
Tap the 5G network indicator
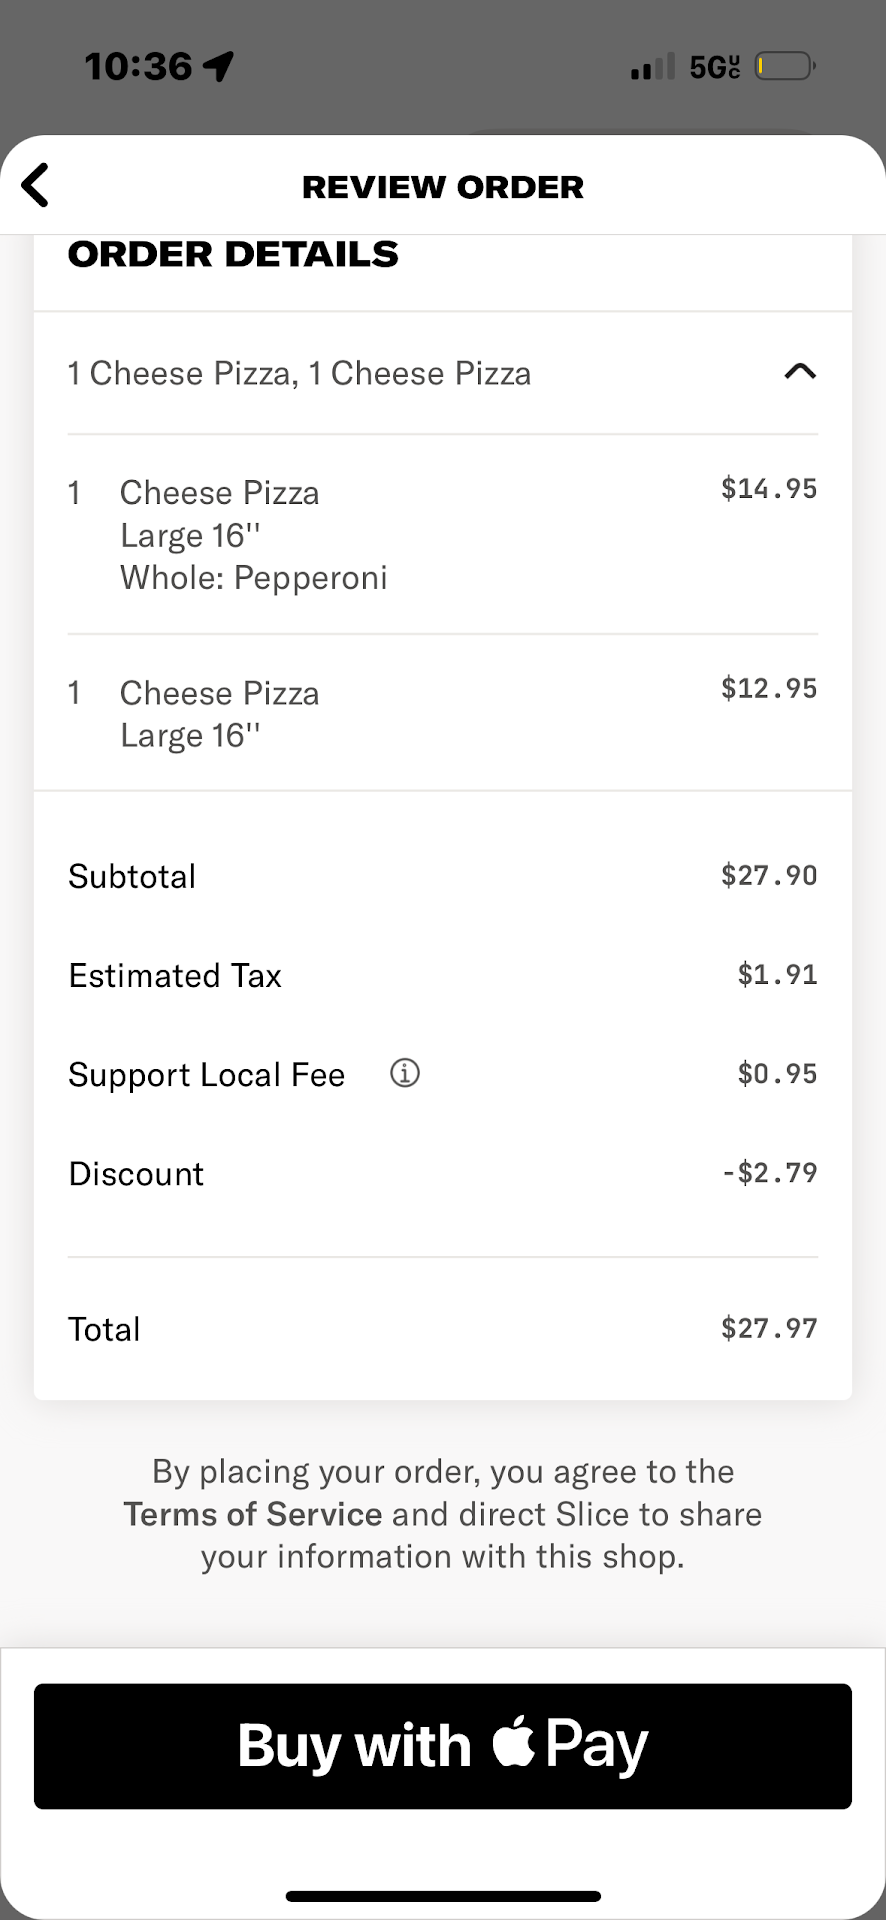pos(714,67)
